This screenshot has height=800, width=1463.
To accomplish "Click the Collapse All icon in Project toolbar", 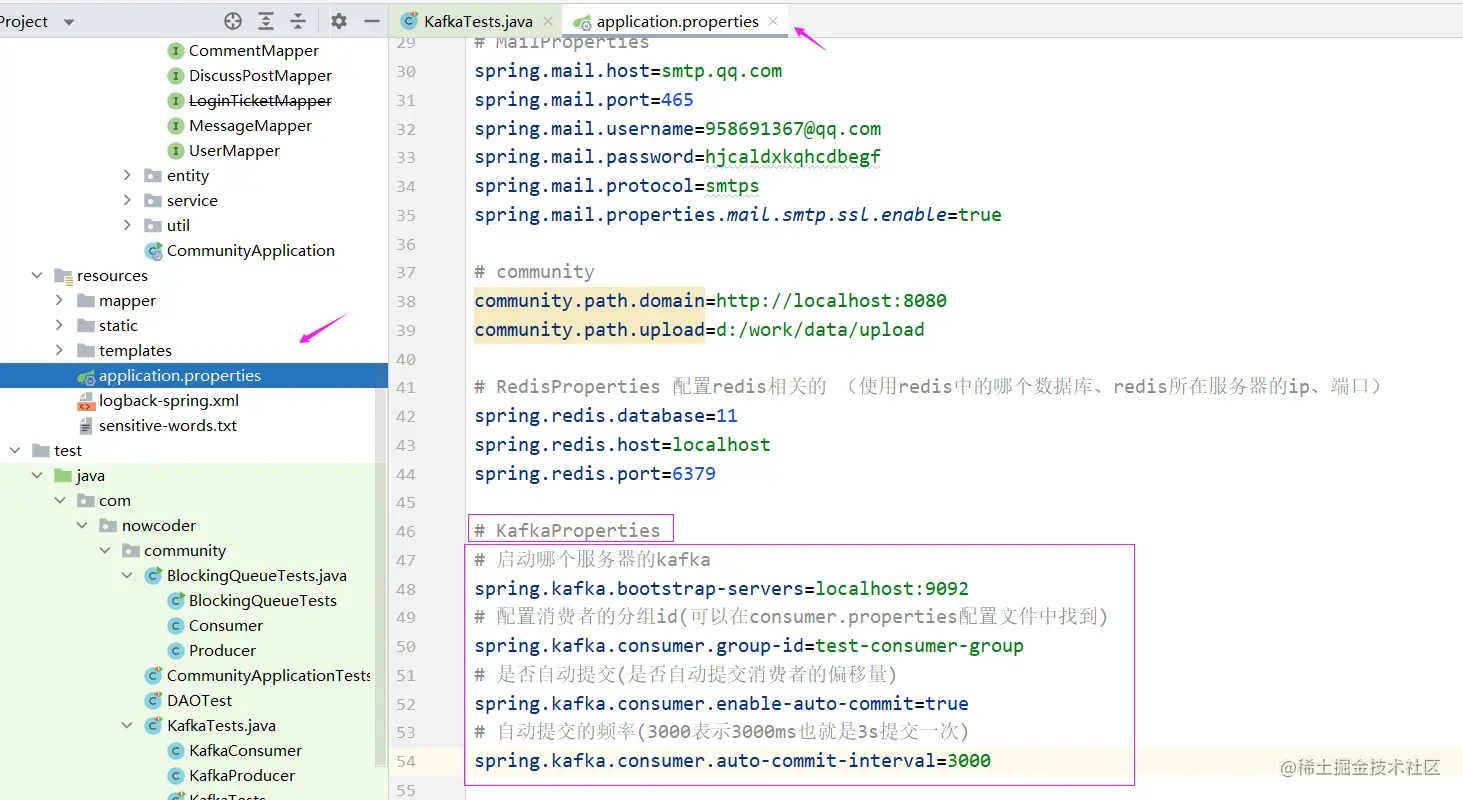I will pyautogui.click(x=298, y=21).
